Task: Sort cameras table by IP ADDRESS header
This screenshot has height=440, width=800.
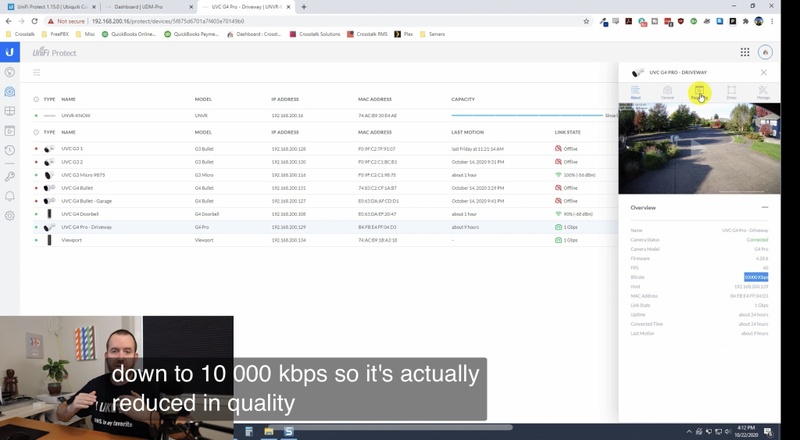Action: [285, 132]
